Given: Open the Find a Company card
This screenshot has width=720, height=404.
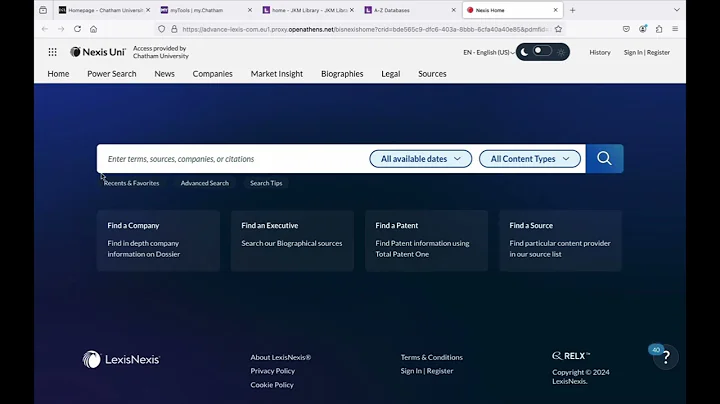Looking at the screenshot, I should (158, 241).
